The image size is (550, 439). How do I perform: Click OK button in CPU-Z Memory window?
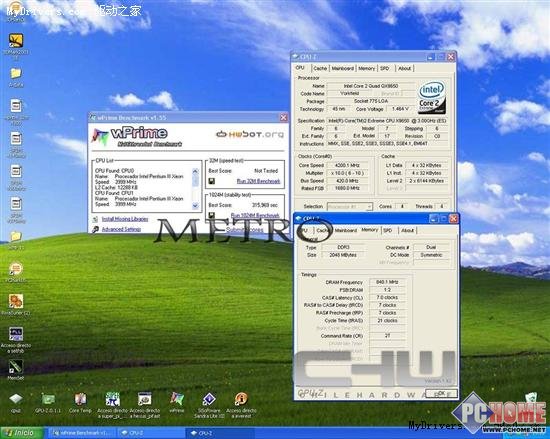coord(441,393)
